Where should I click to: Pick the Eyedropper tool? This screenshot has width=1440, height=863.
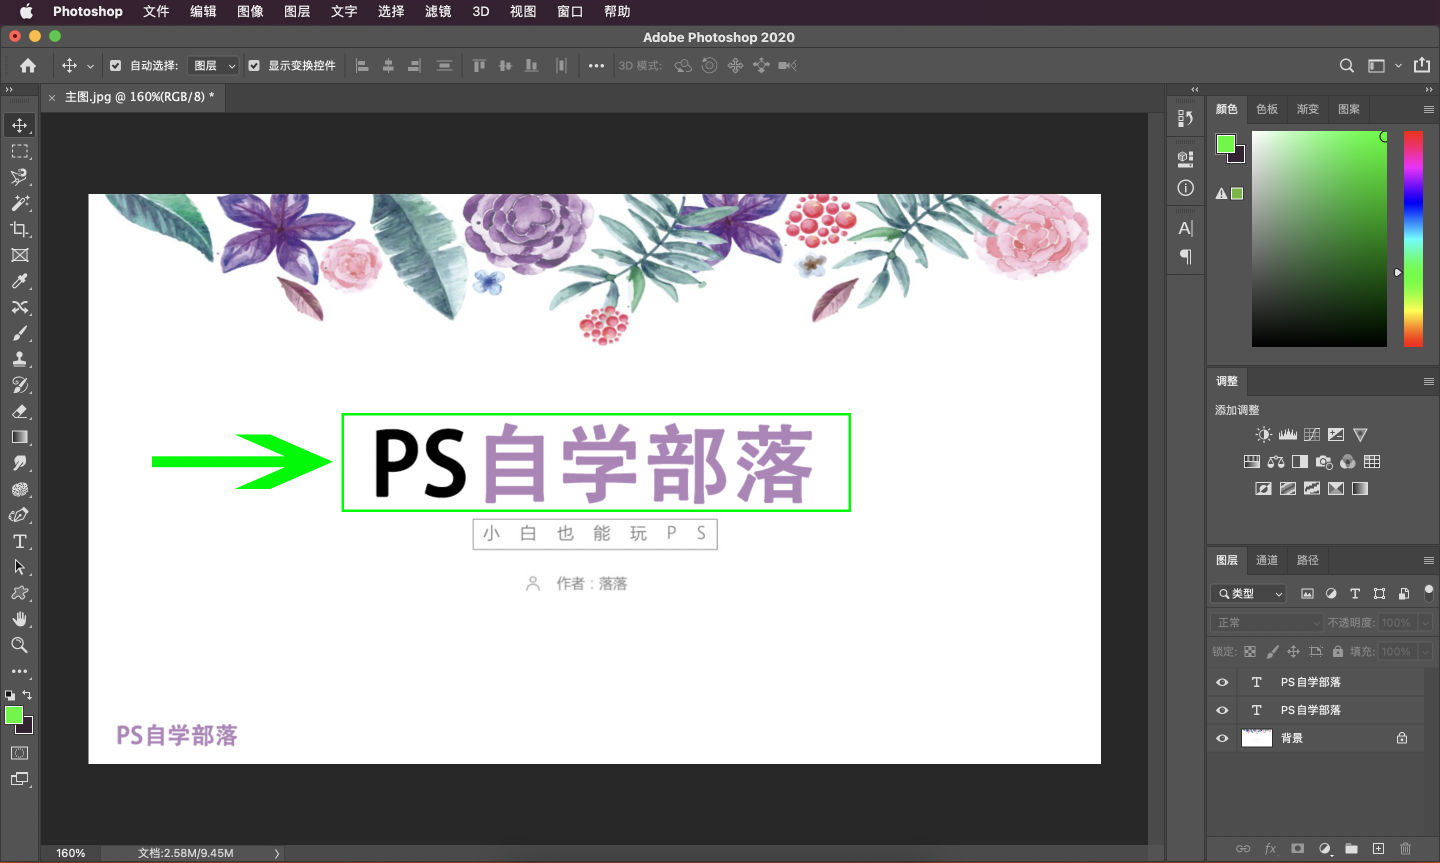click(x=21, y=281)
